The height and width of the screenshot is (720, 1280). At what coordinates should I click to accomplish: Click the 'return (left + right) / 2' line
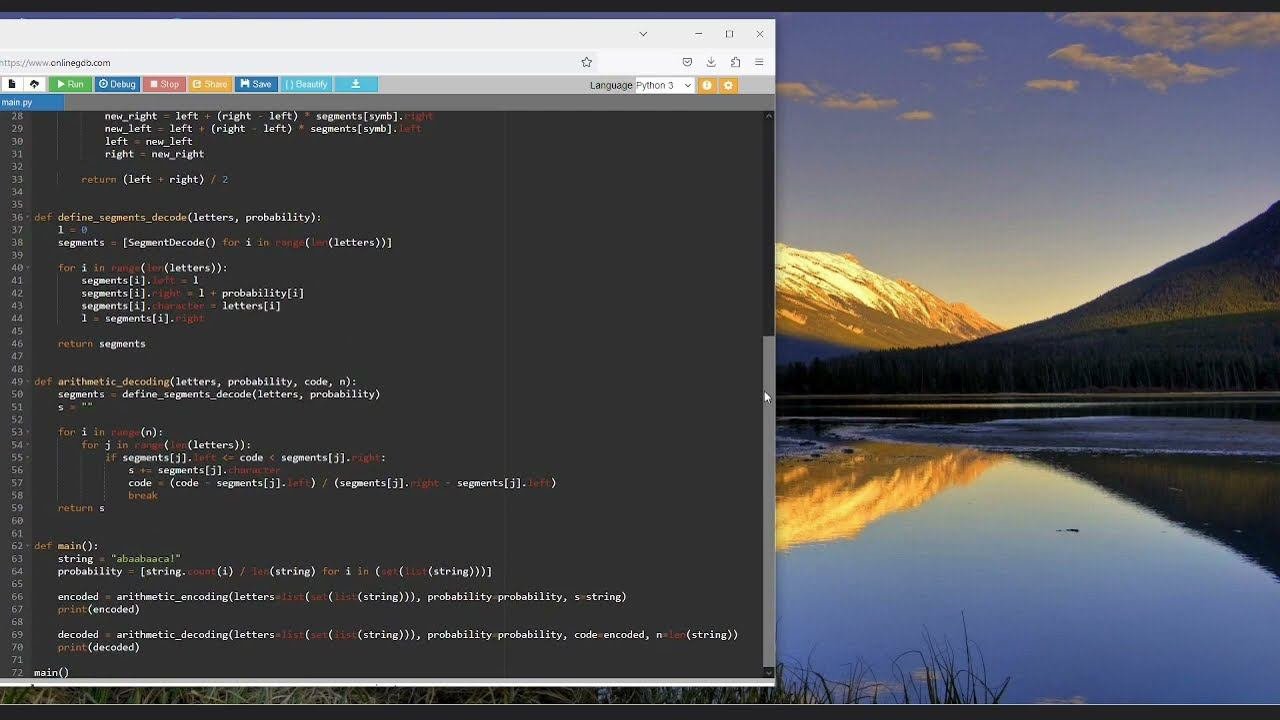pos(155,179)
